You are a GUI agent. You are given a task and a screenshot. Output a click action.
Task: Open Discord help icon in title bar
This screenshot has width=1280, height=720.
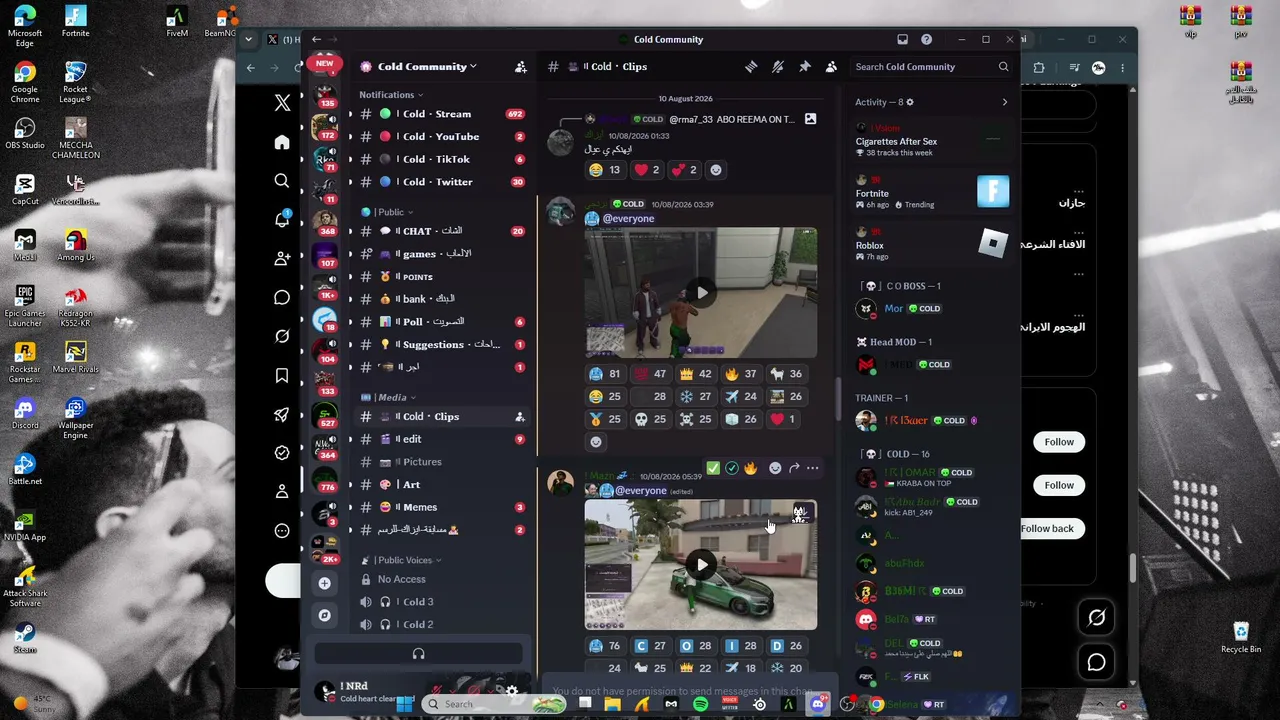click(x=927, y=40)
